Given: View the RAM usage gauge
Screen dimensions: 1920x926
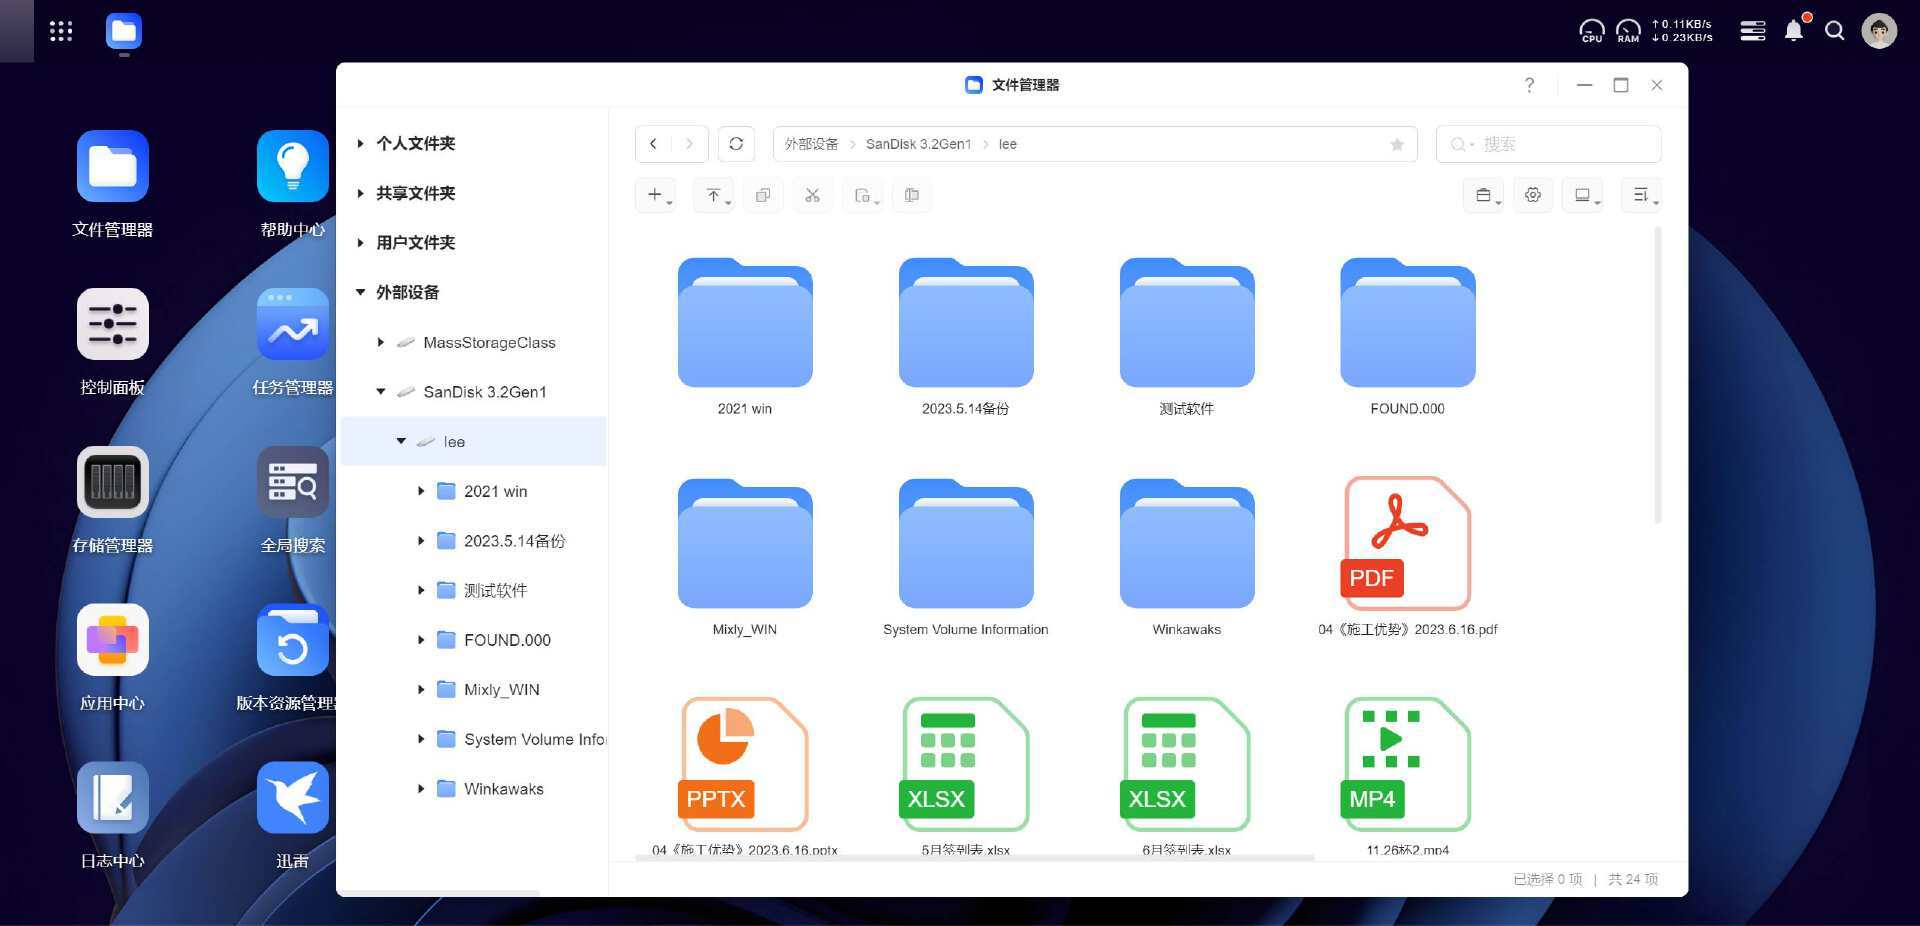Looking at the screenshot, I should coord(1628,31).
